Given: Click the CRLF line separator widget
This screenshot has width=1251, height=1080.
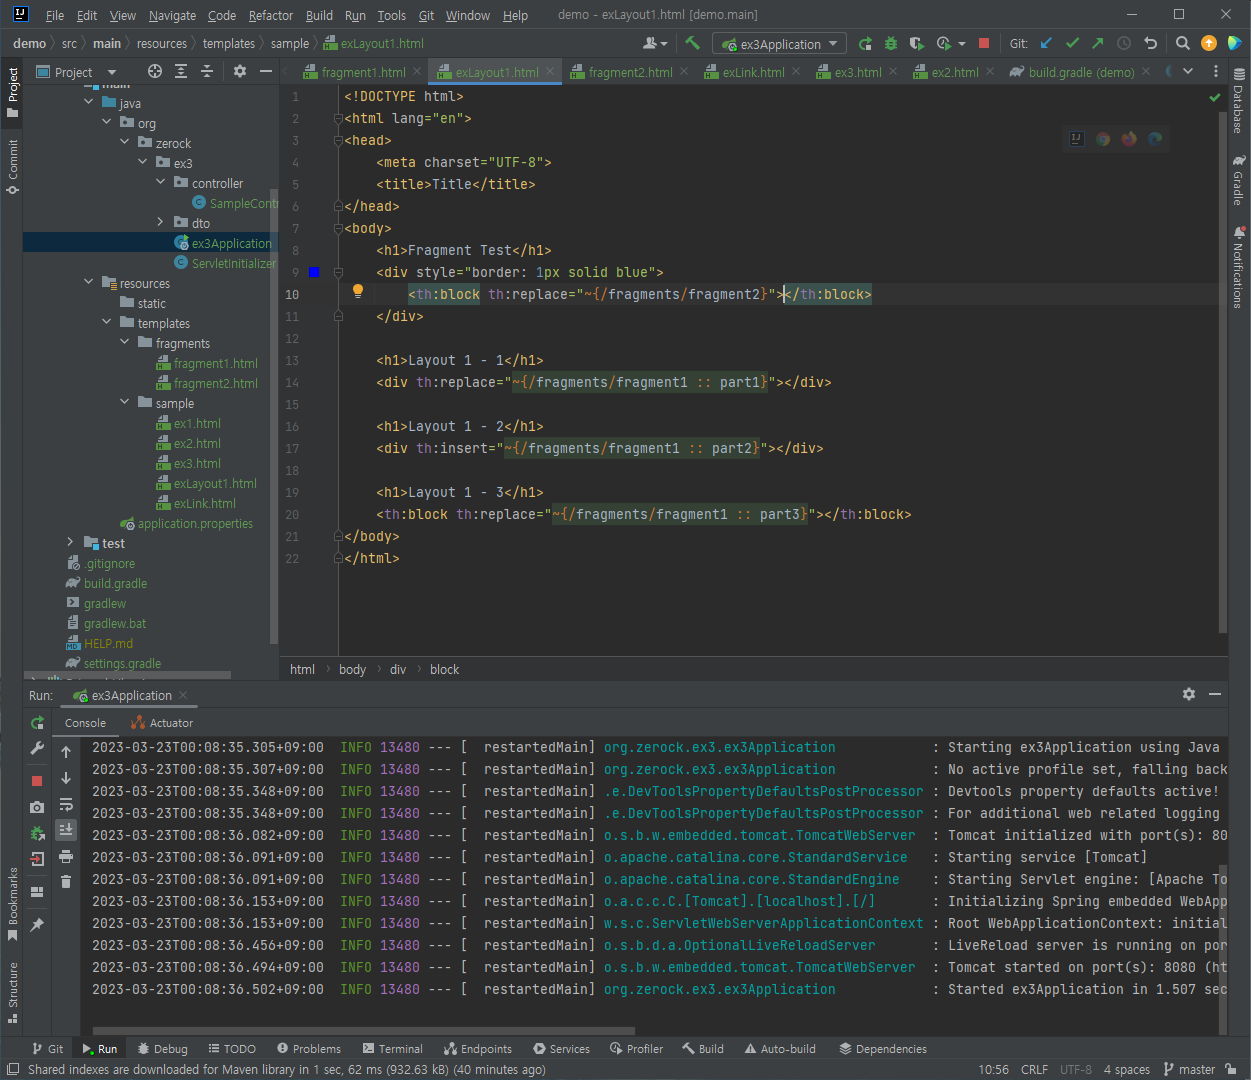Looking at the screenshot, I should (1034, 1069).
